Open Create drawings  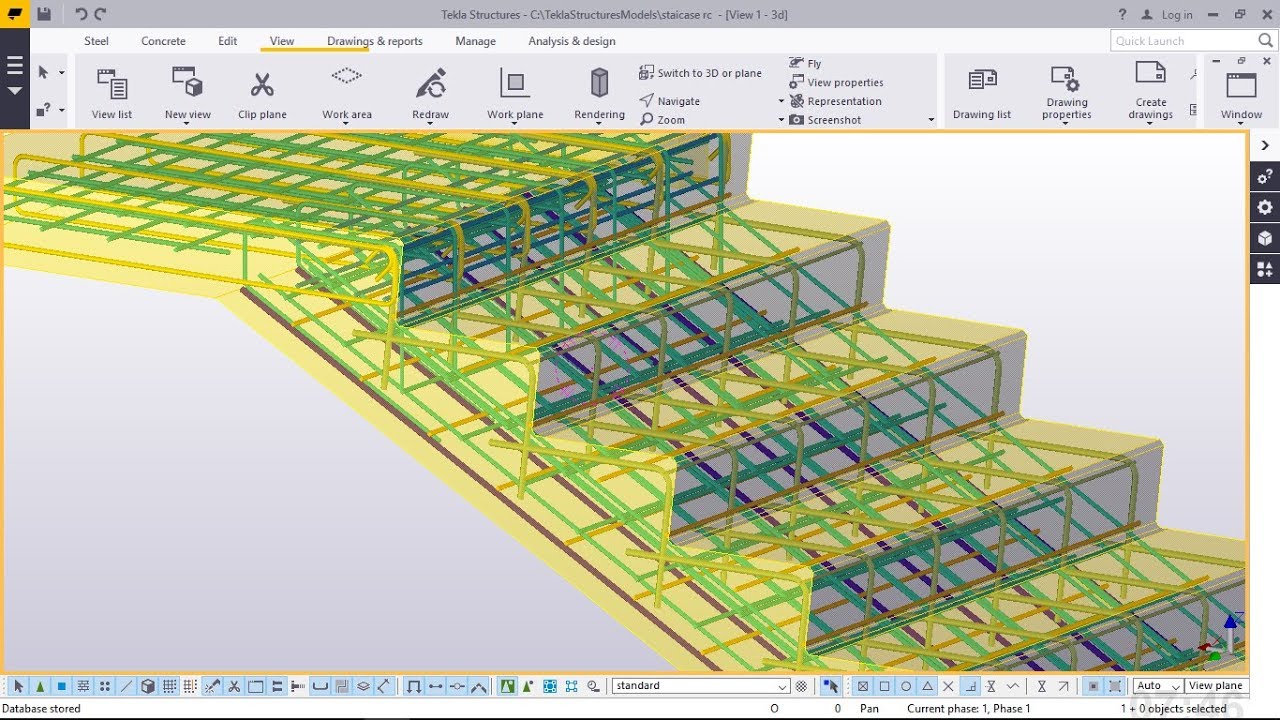click(1151, 93)
